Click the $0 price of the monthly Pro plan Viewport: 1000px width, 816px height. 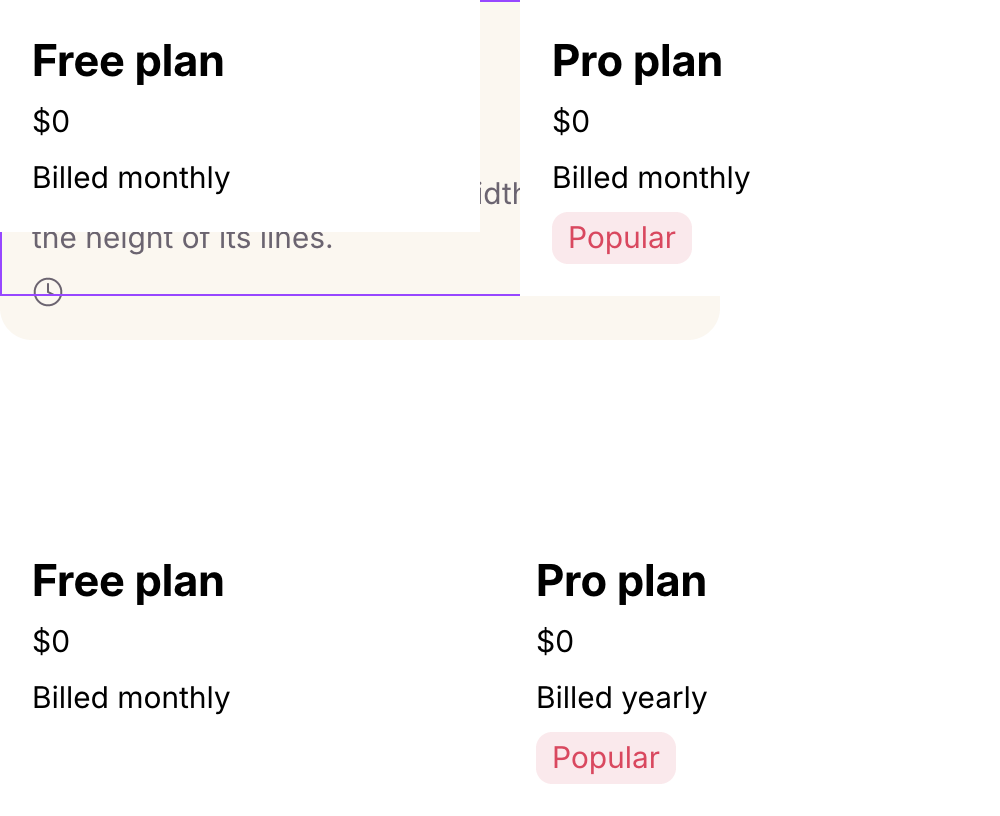tap(571, 121)
